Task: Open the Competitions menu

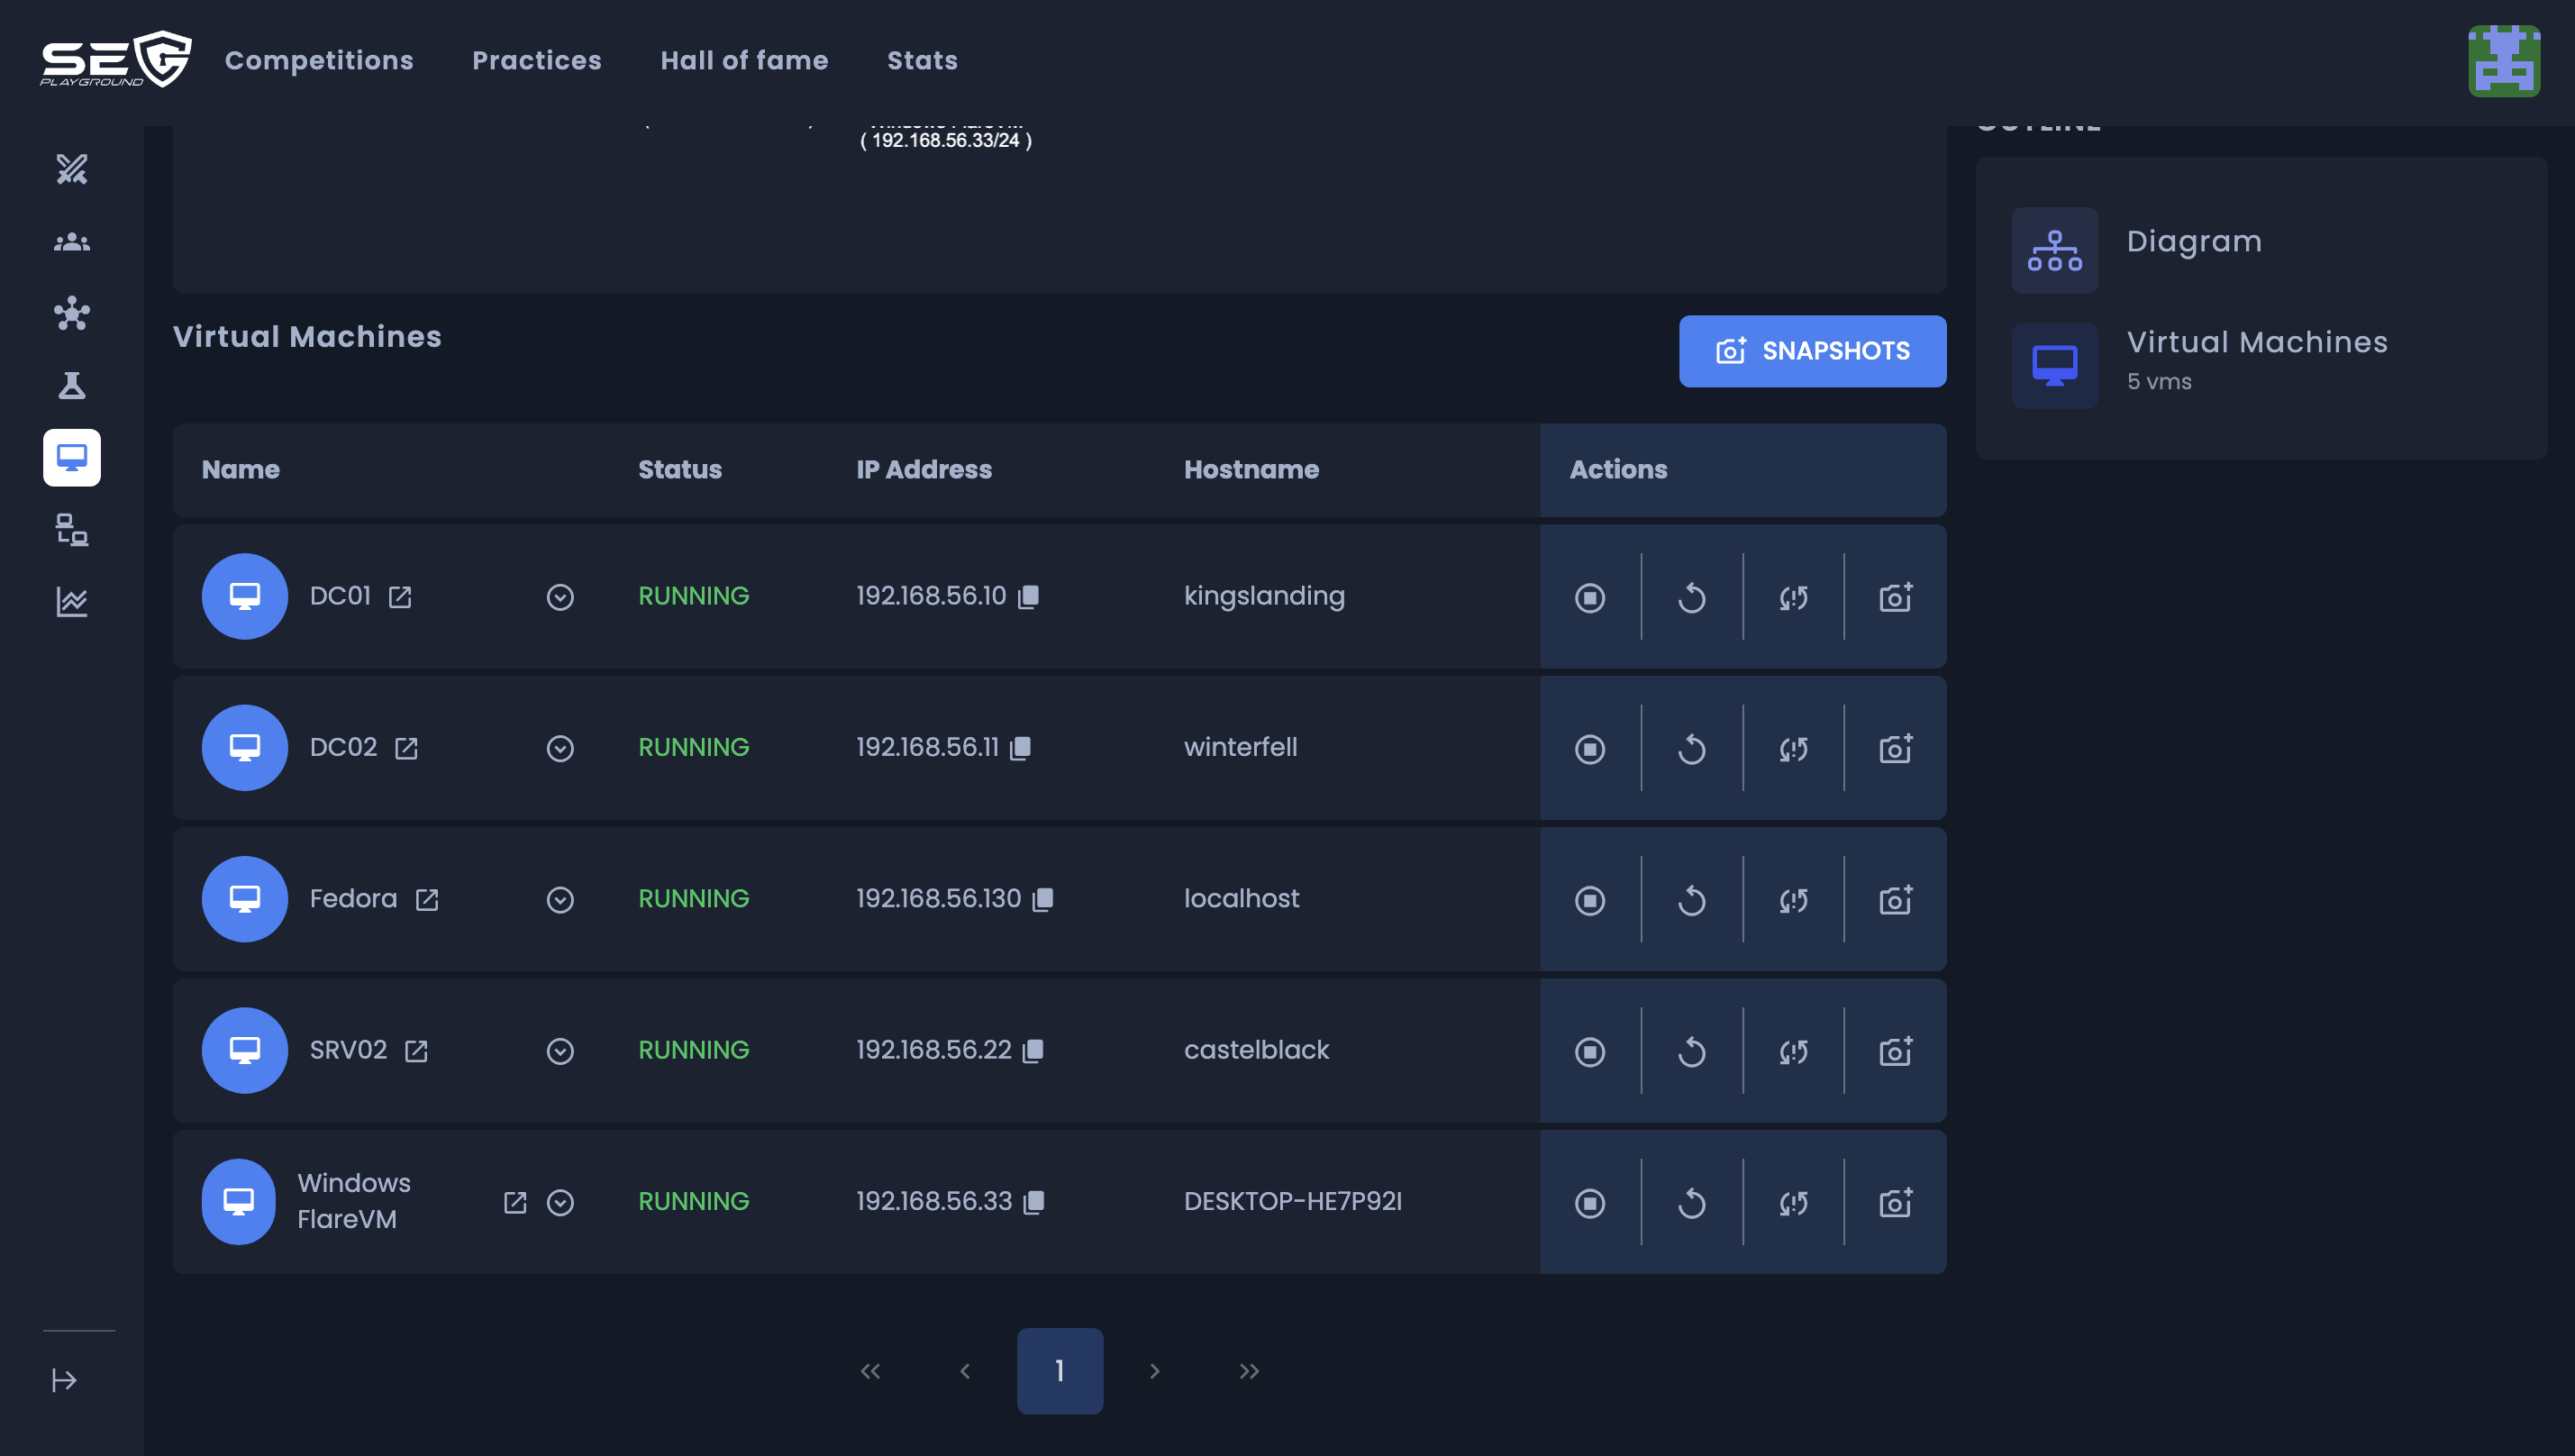Action: pyautogui.click(x=319, y=61)
